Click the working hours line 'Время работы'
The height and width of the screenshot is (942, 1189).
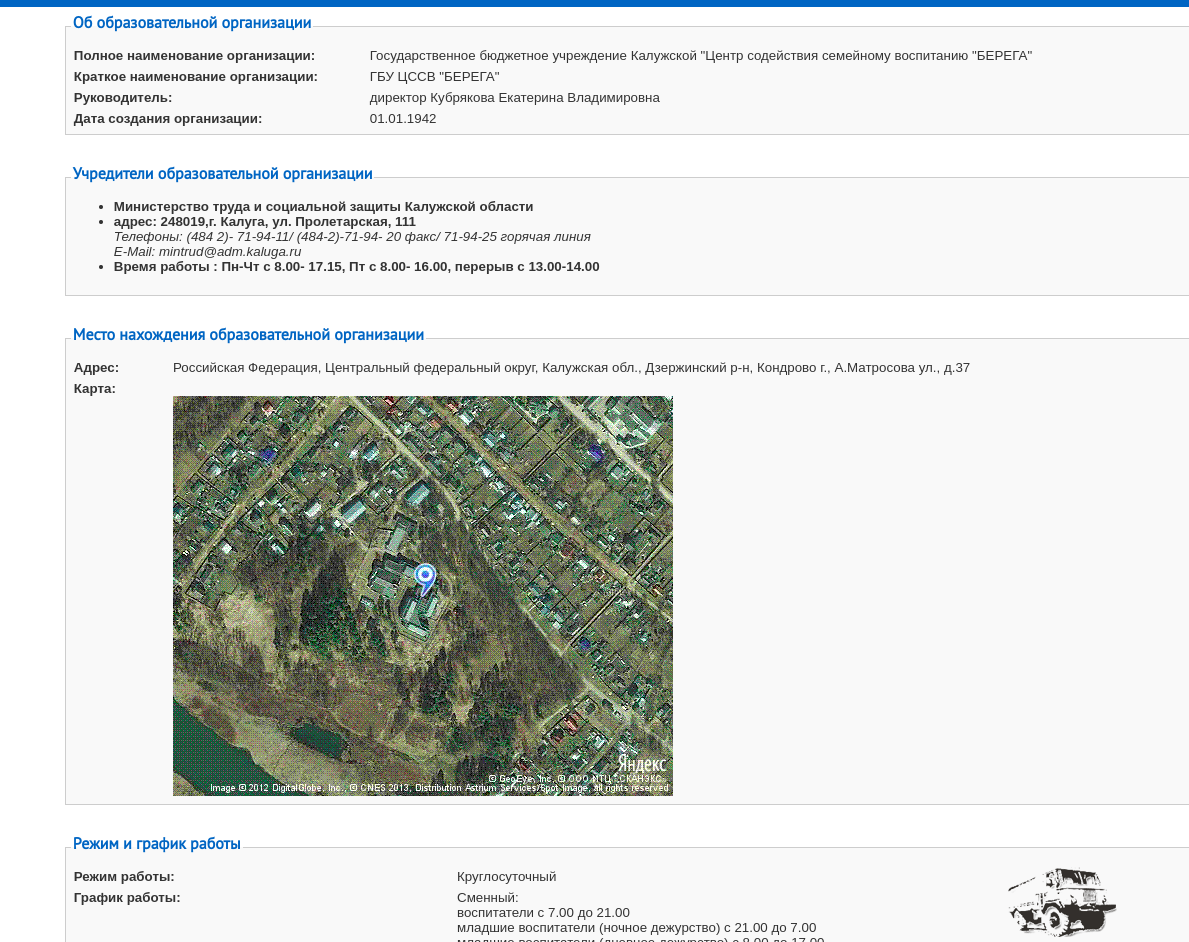coord(356,267)
